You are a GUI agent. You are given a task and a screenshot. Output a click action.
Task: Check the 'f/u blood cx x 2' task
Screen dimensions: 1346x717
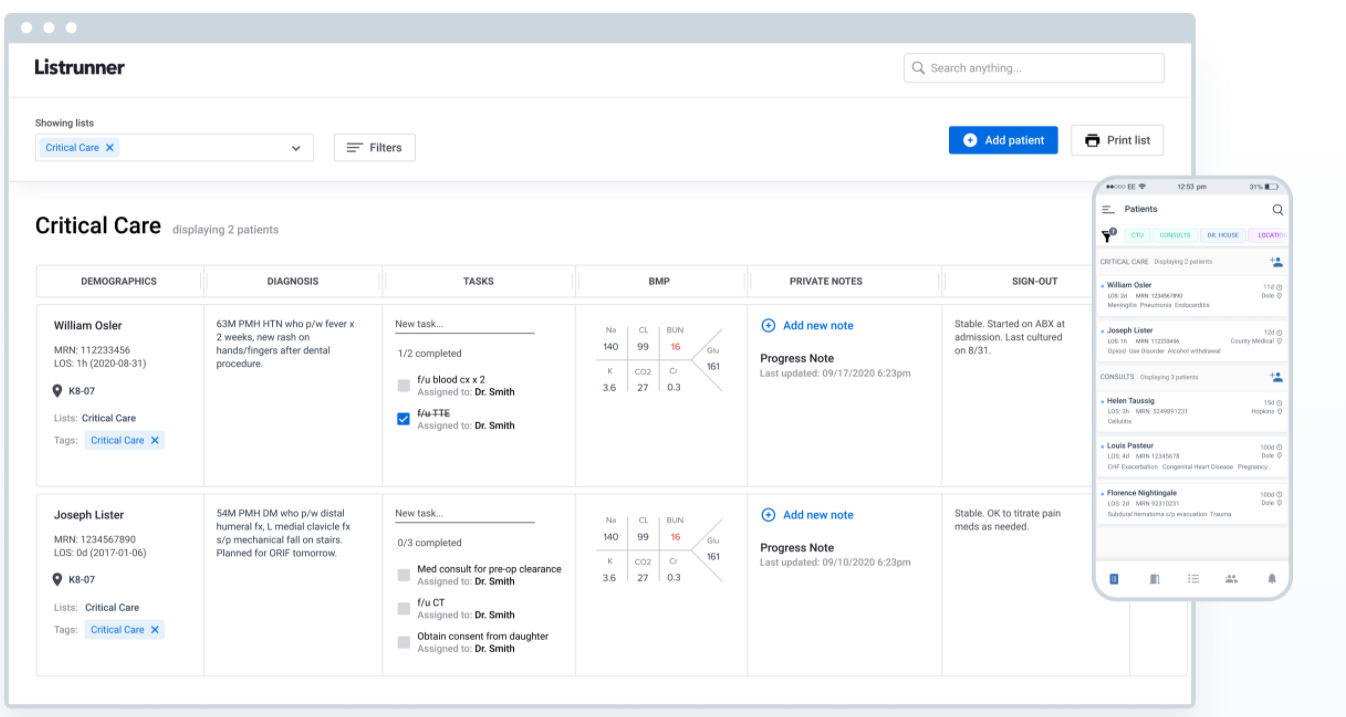point(404,386)
